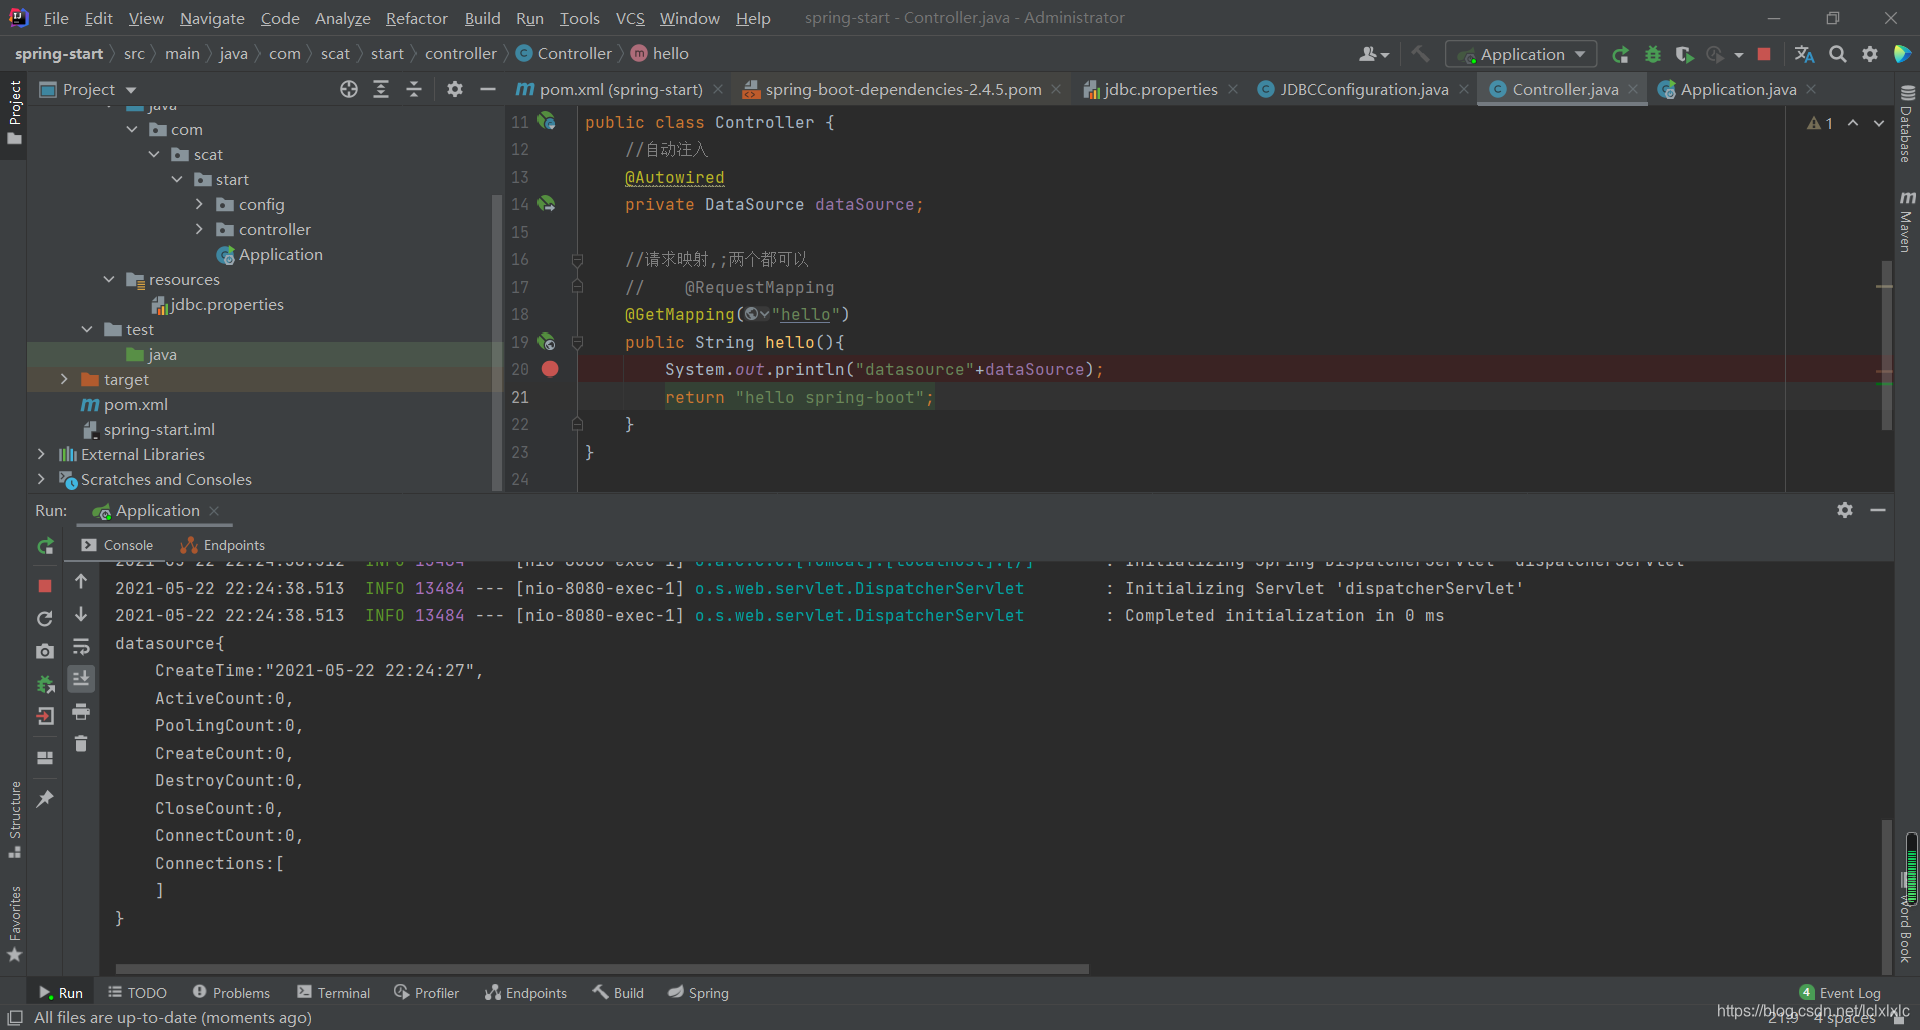The image size is (1920, 1030).
Task: Expand External Libraries node
Action: pyautogui.click(x=41, y=454)
